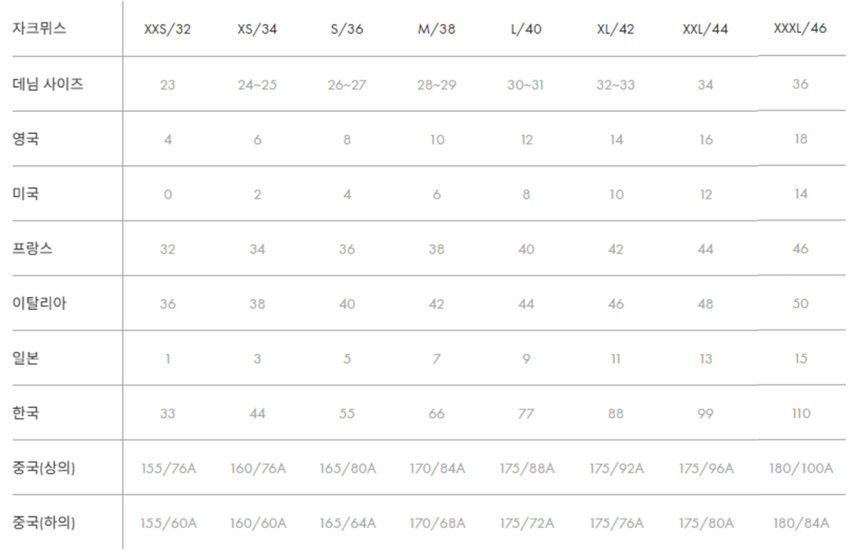
Task: Click the 중국(상의) row label
Action: pyautogui.click(x=46, y=467)
